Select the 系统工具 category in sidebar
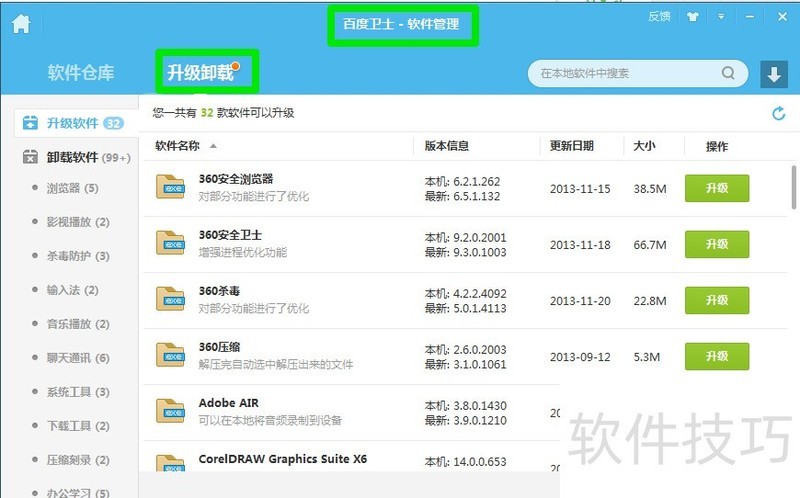The width and height of the screenshot is (800, 498). coord(78,392)
